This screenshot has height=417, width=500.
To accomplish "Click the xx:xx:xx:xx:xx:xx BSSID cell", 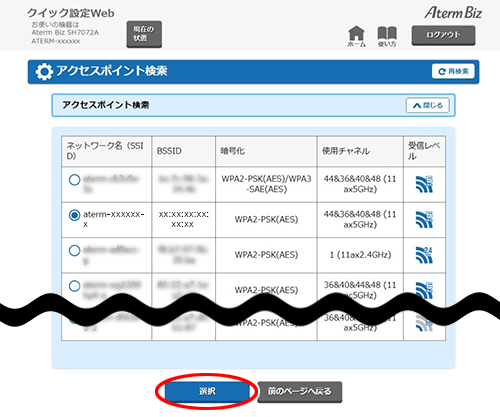I will [183, 219].
